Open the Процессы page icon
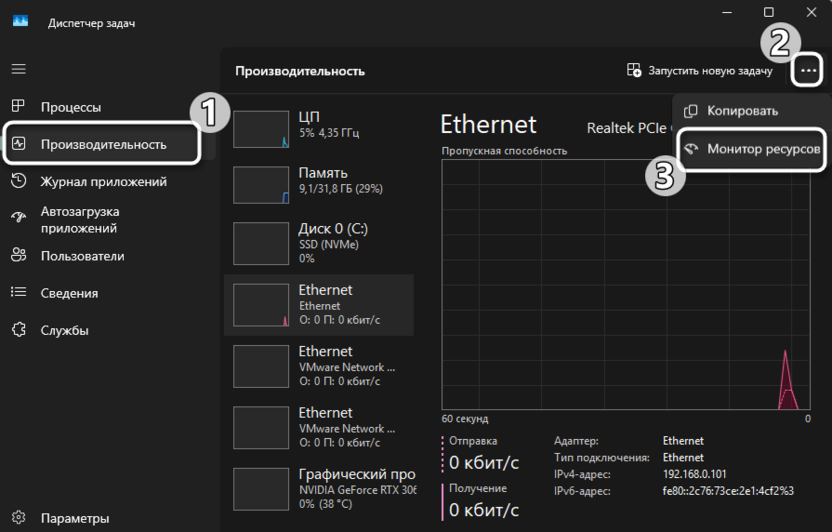832x532 pixels. coord(19,107)
